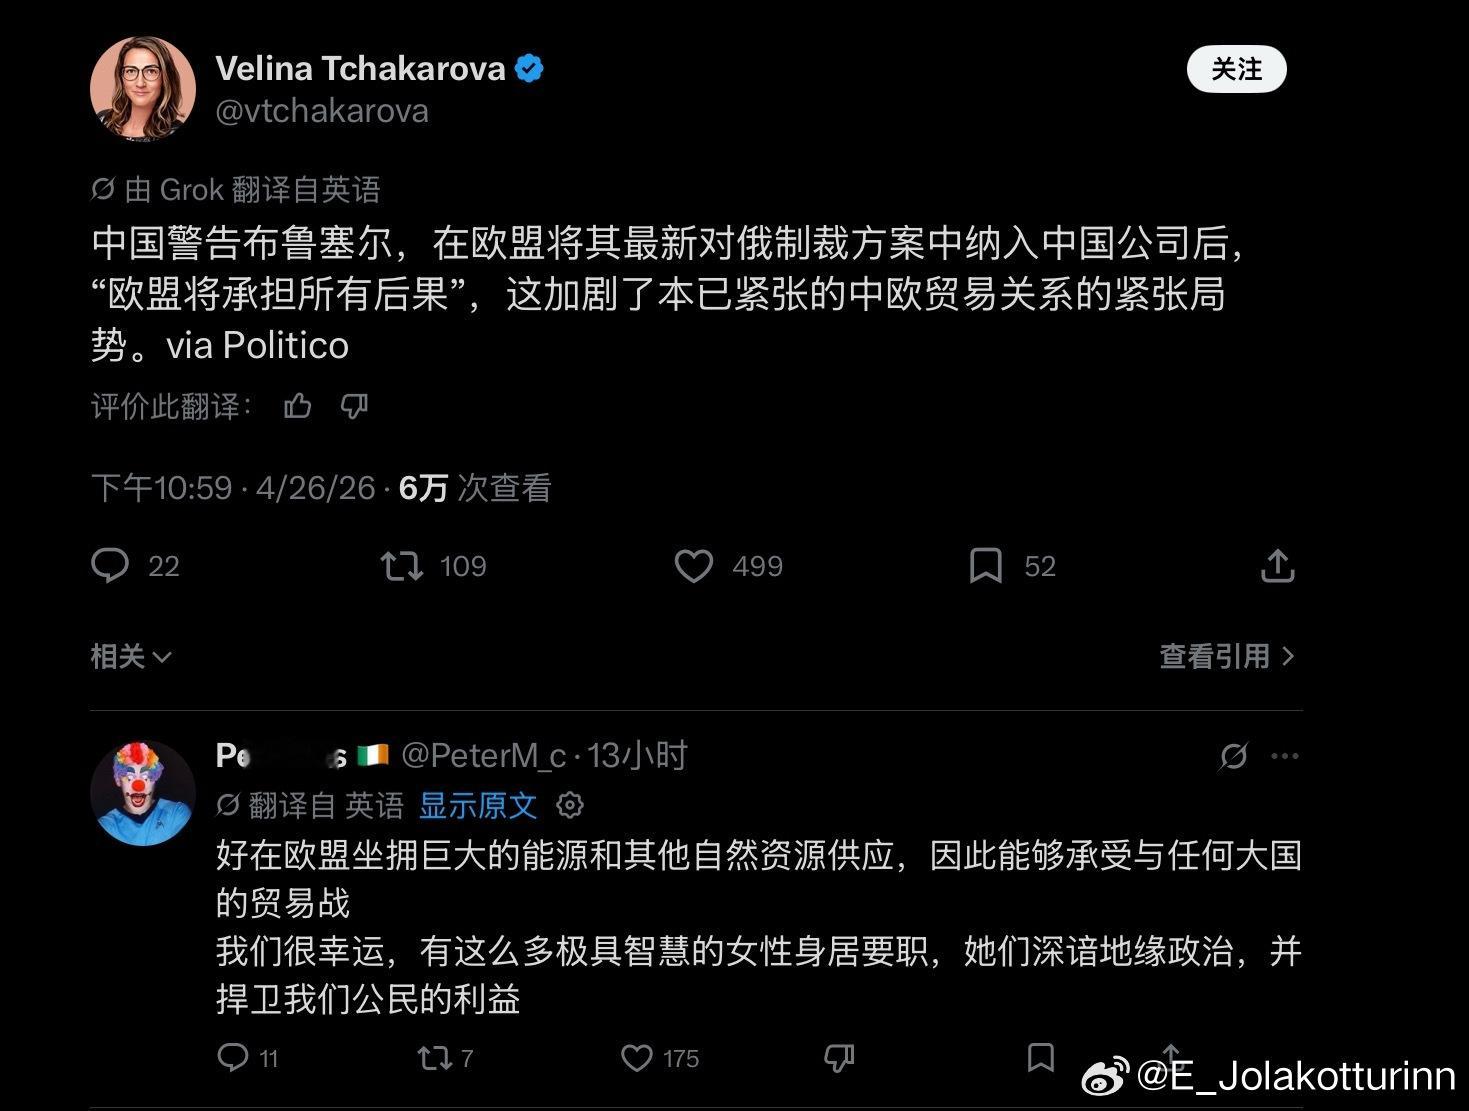Rate the translation with thumbs up
Image resolution: width=1469 pixels, height=1111 pixels.
point(298,406)
